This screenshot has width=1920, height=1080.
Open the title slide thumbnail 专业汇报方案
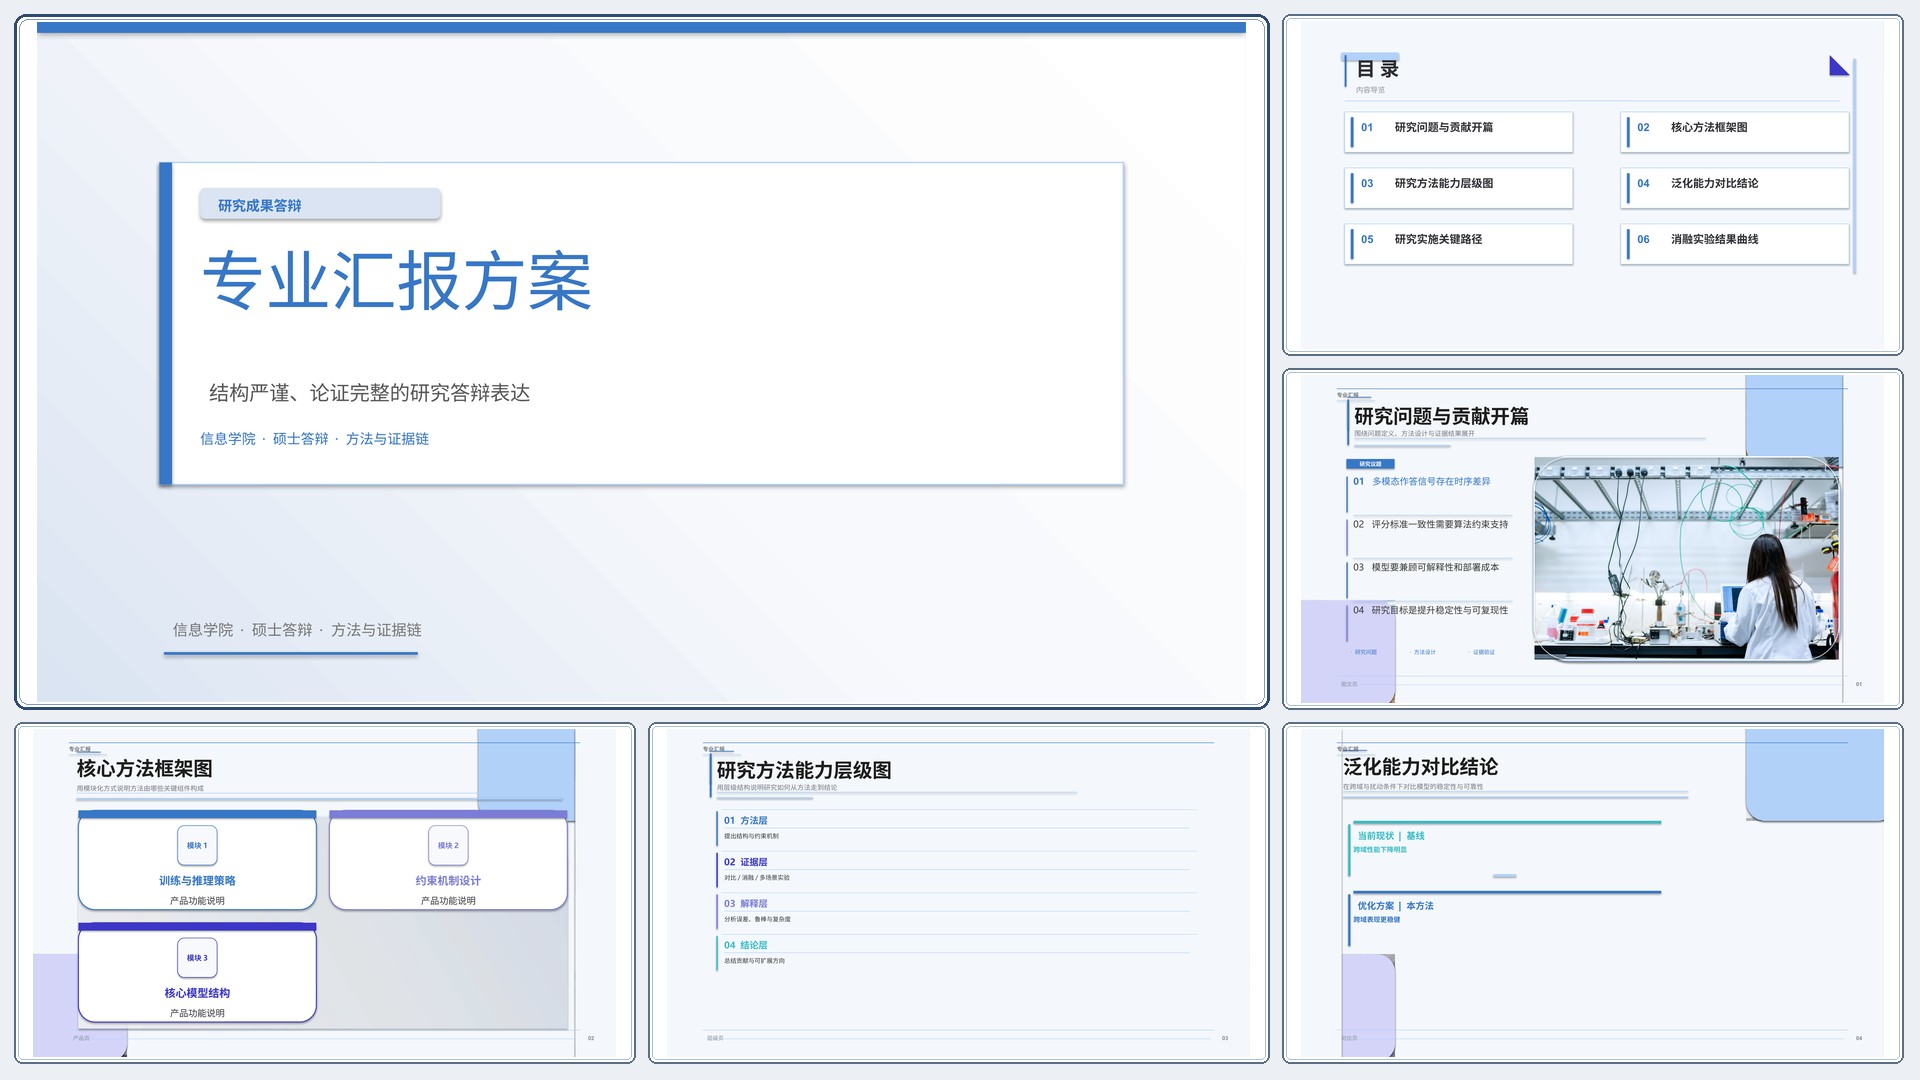[x=641, y=361]
